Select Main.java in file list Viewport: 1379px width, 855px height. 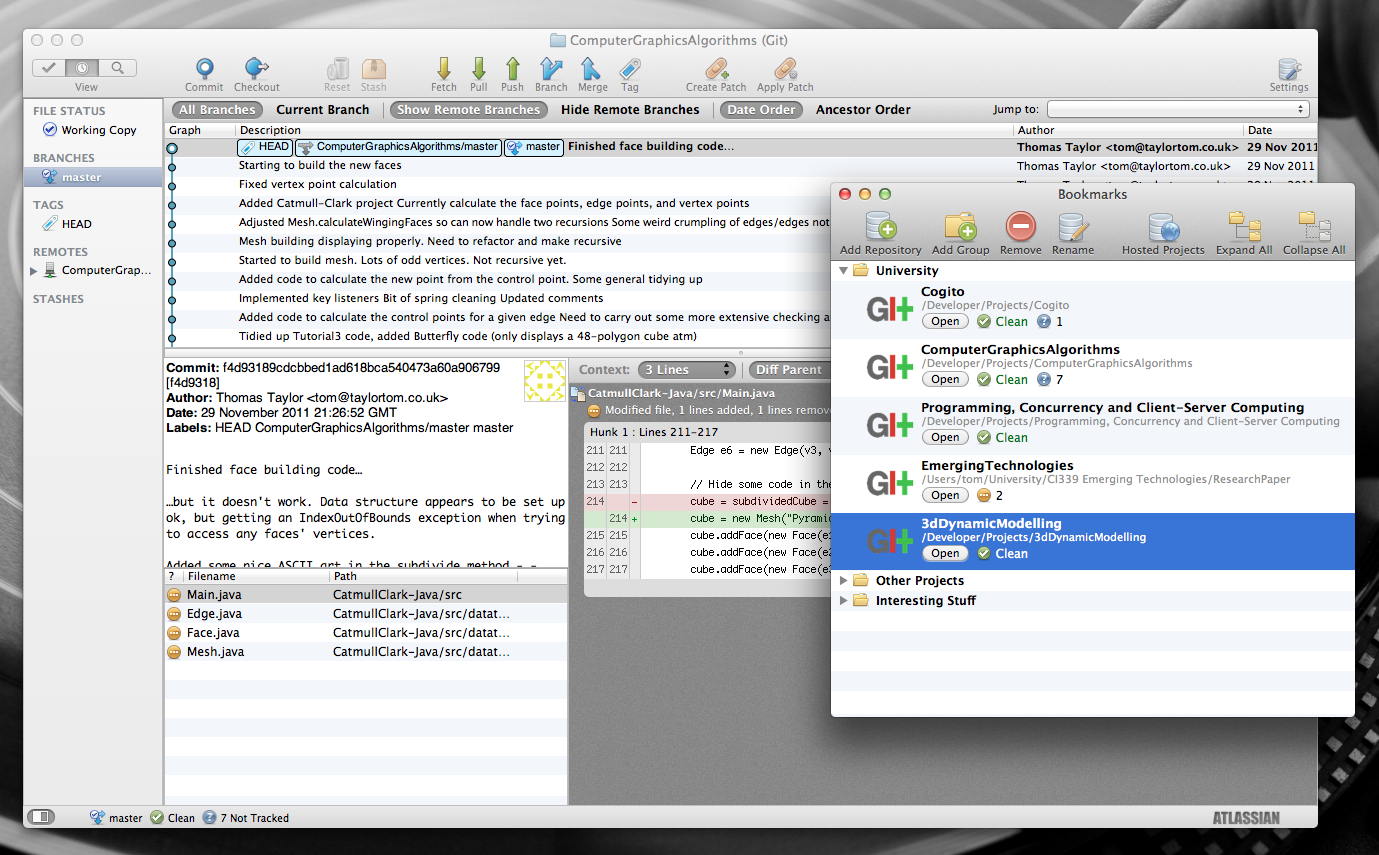click(x=365, y=594)
